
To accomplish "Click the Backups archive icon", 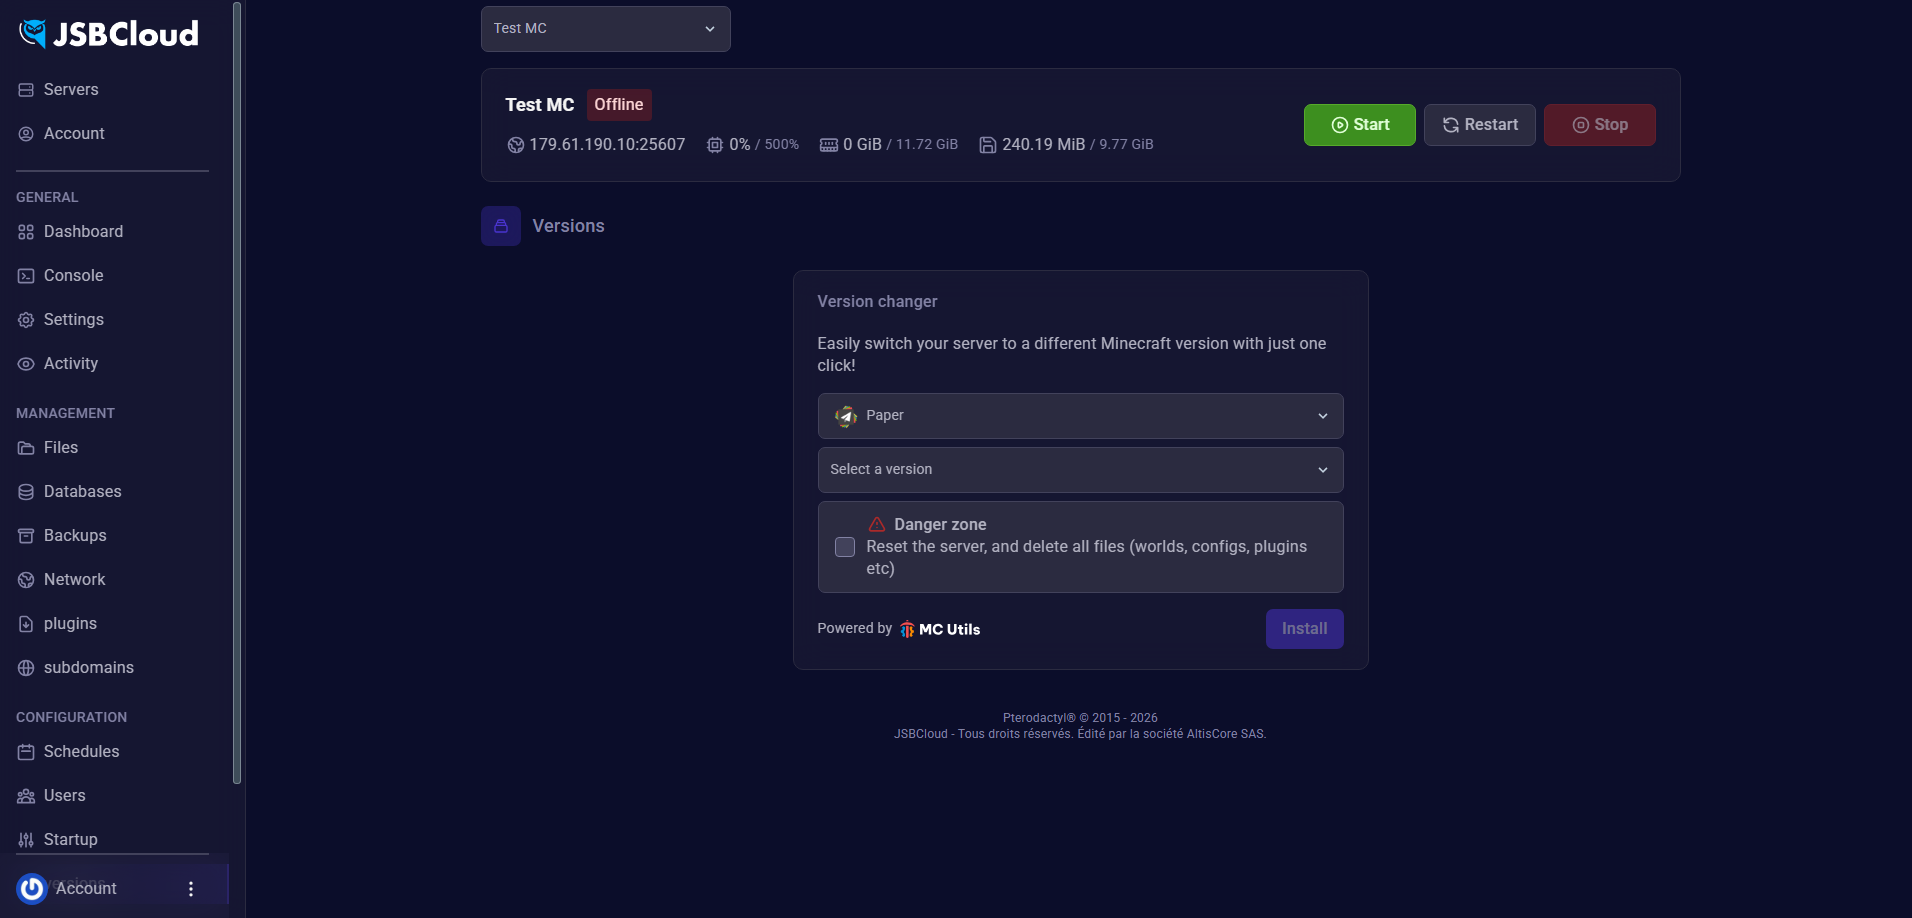I will coord(26,536).
